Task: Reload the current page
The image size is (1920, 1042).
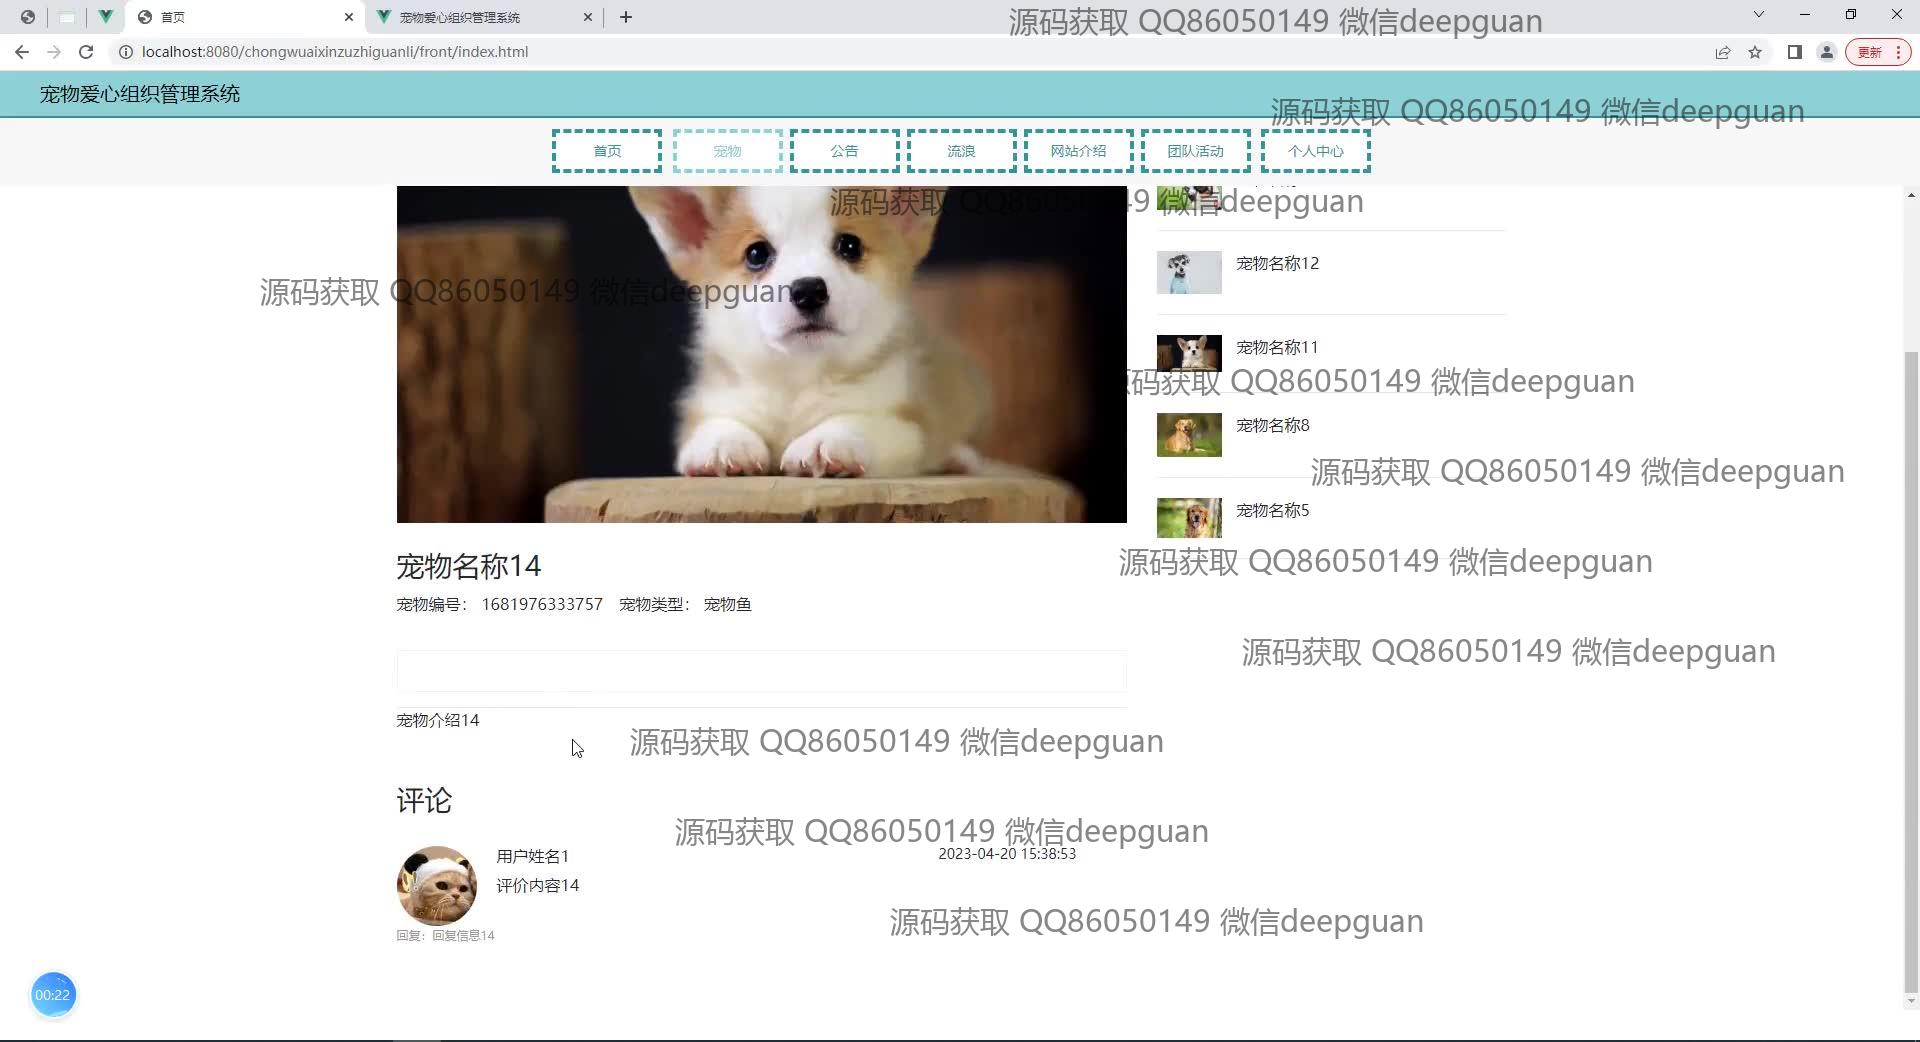Action: (86, 52)
